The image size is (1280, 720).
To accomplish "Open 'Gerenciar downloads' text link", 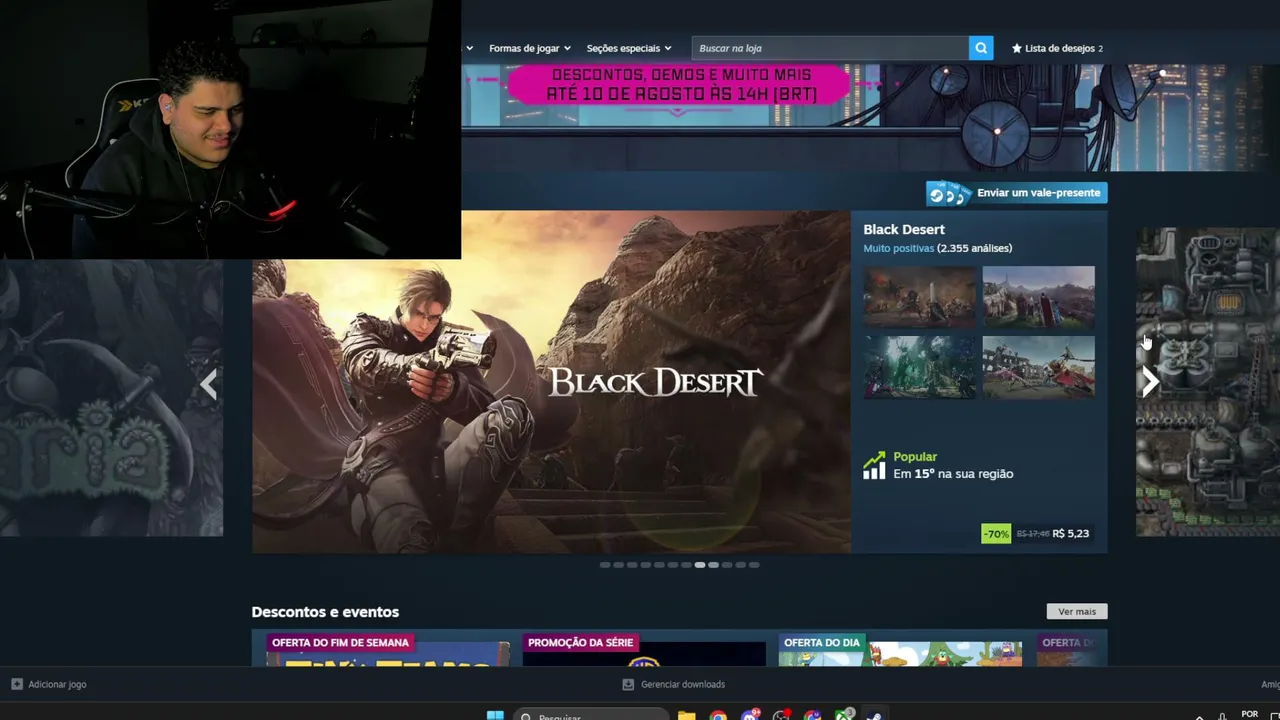I will coord(683,684).
